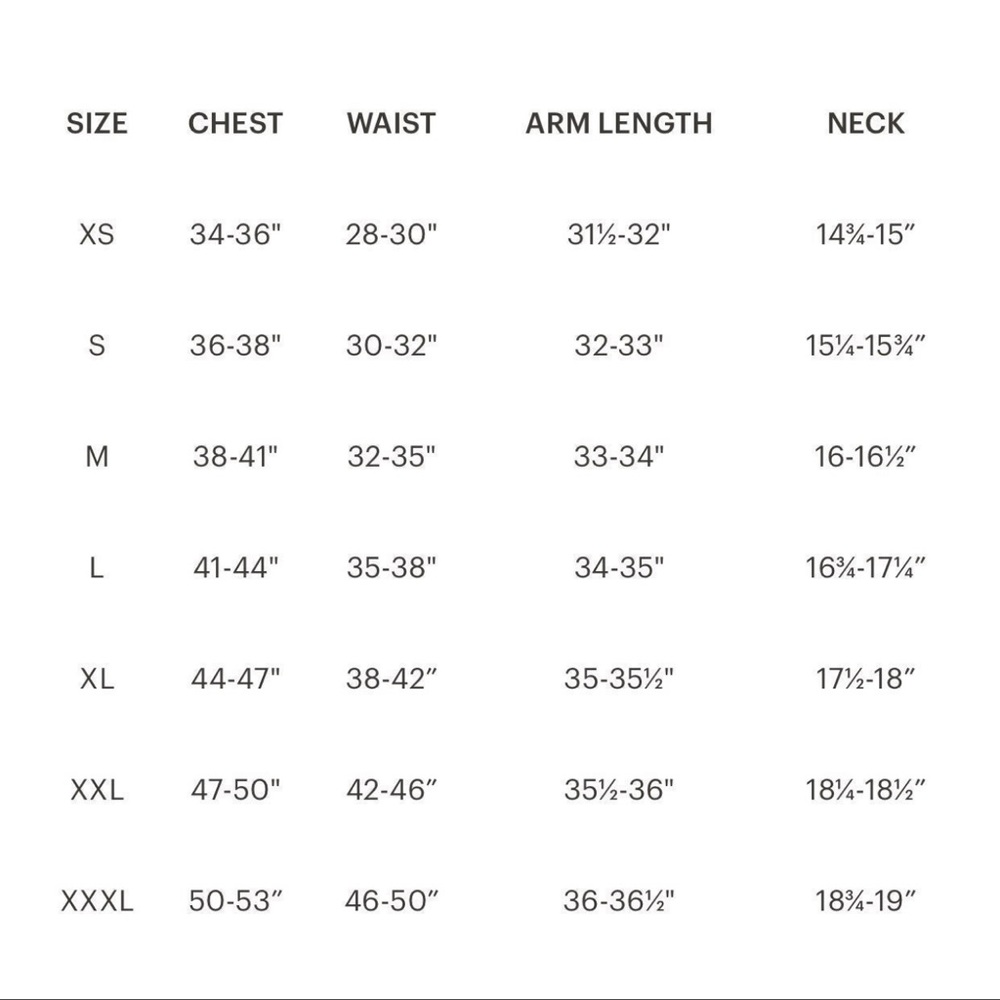This screenshot has width=1000, height=1000.
Task: Click the 32-35" waist measurement
Action: pos(392,456)
